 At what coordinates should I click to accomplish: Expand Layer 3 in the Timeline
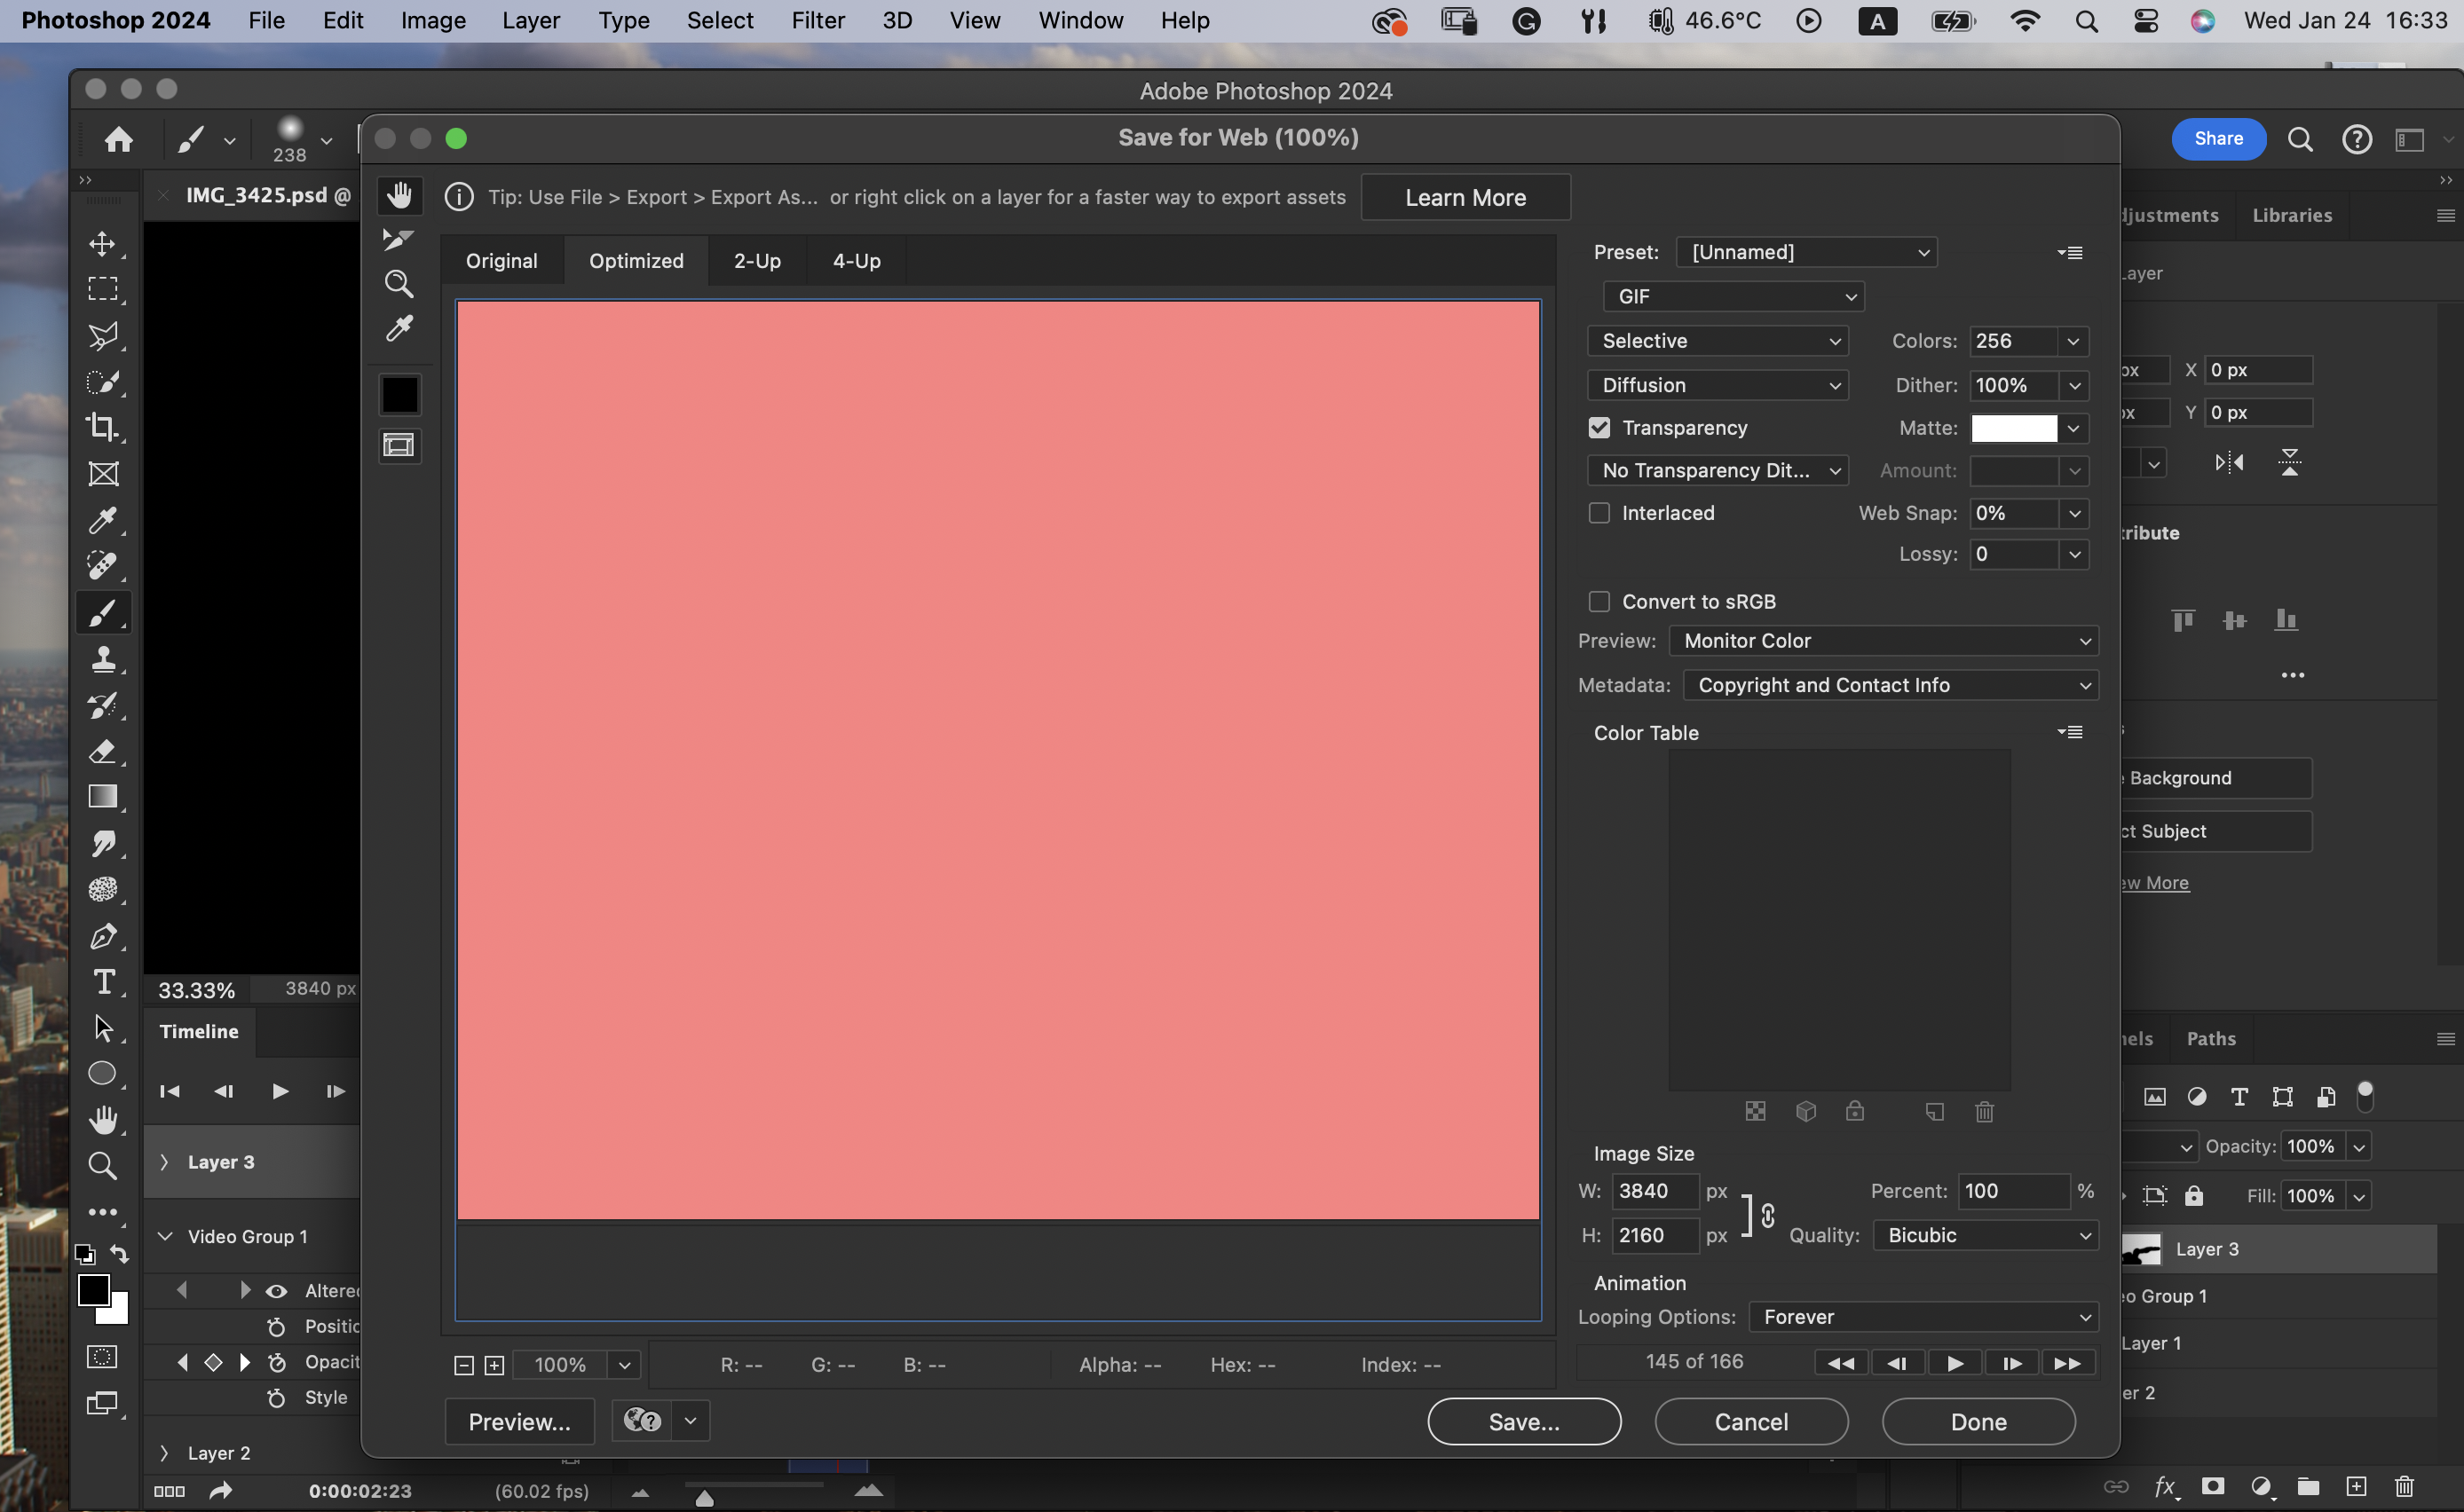click(165, 1162)
